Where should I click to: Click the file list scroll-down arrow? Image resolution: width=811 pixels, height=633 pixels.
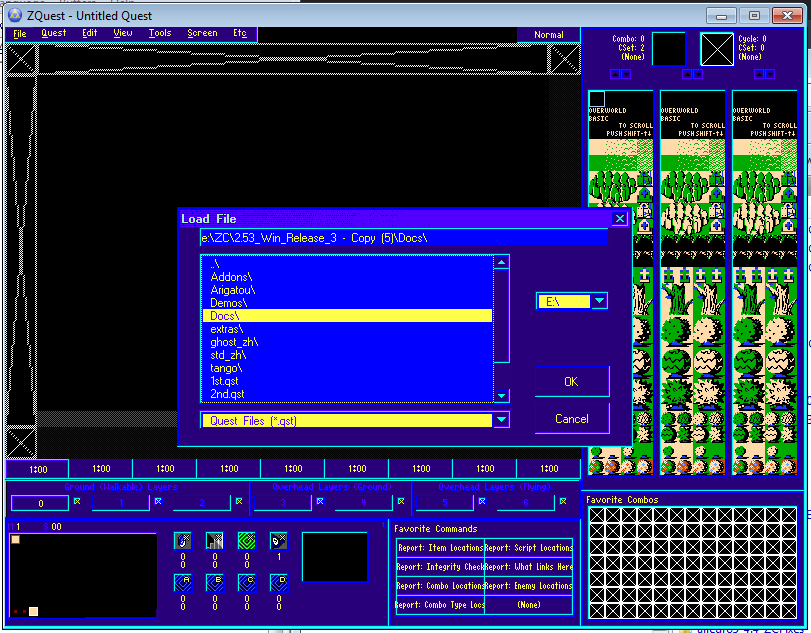[x=501, y=396]
